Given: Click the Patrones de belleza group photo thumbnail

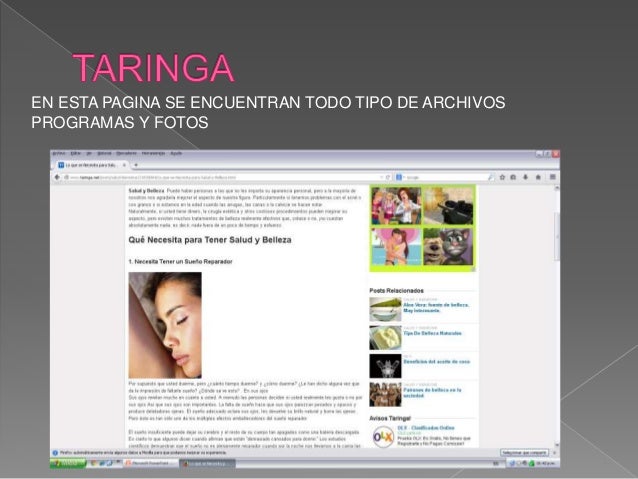Looking at the screenshot, I should (x=385, y=394).
